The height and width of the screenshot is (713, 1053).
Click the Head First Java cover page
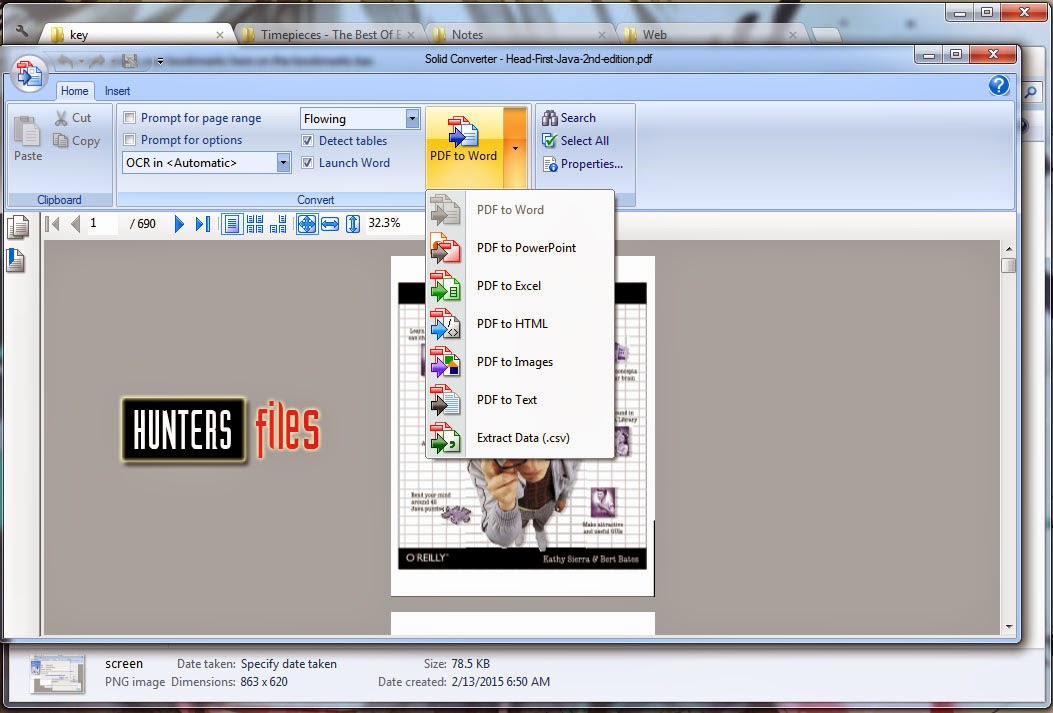(522, 426)
